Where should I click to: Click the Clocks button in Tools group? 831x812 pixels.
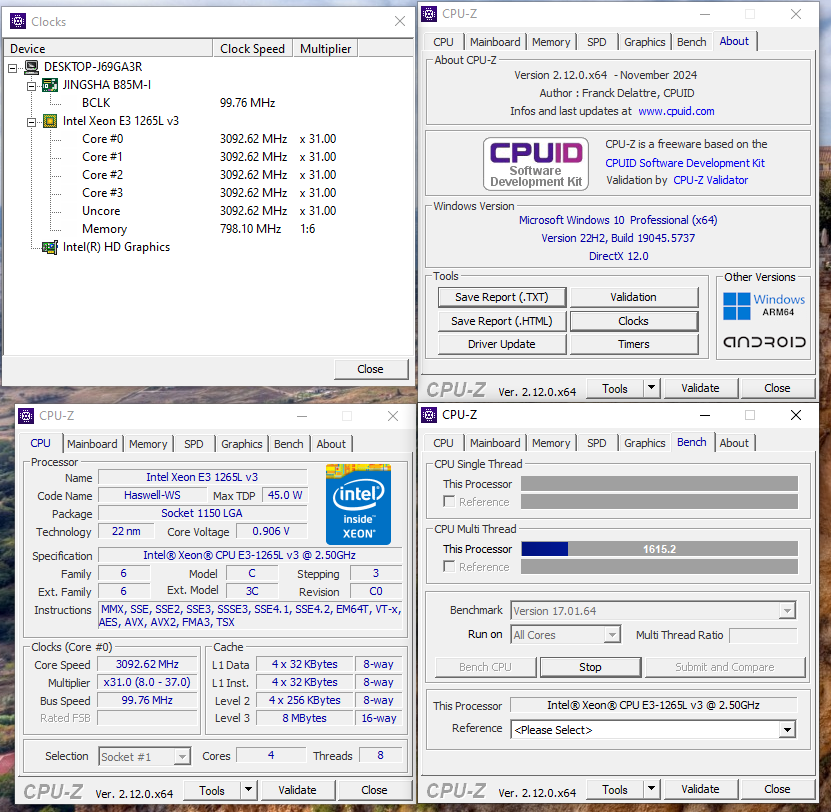click(x=634, y=321)
